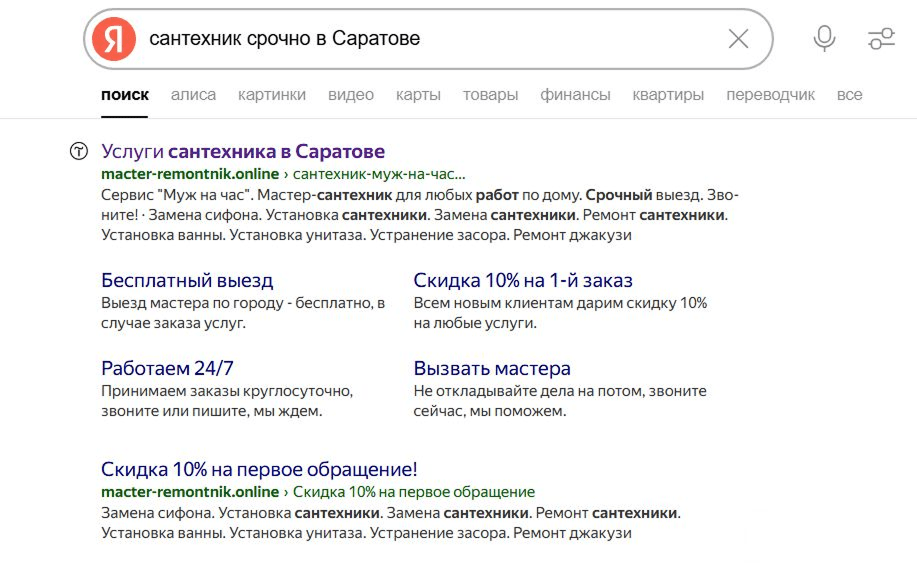Click description Выезд мастера по городу - бесплатно
Viewport: 917px width, 577px height.
[243, 313]
